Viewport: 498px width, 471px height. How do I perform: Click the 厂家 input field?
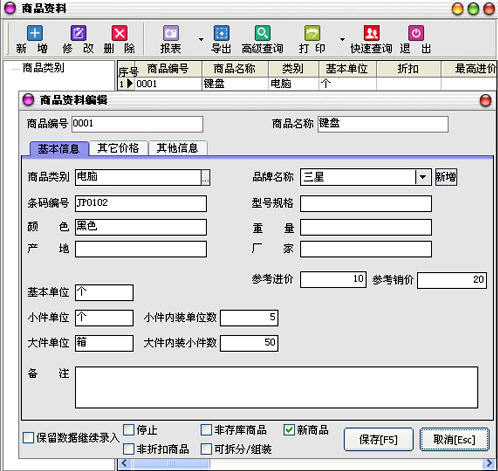tap(366, 249)
